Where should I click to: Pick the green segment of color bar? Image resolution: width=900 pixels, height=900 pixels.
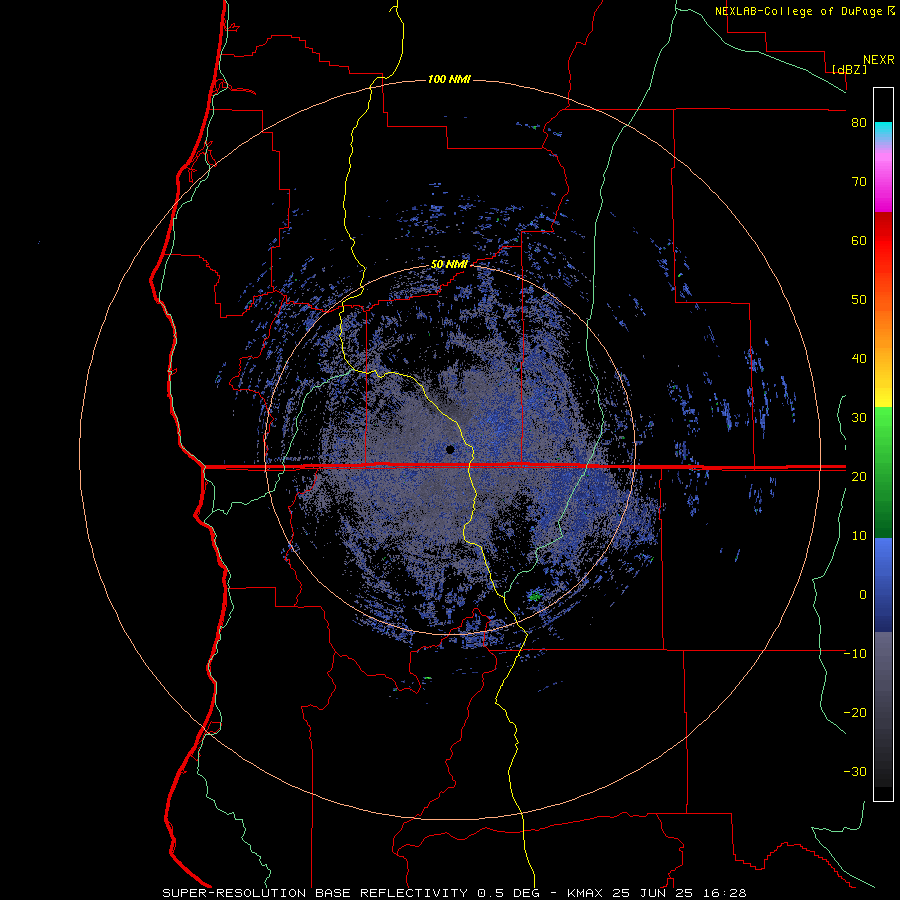883,472
